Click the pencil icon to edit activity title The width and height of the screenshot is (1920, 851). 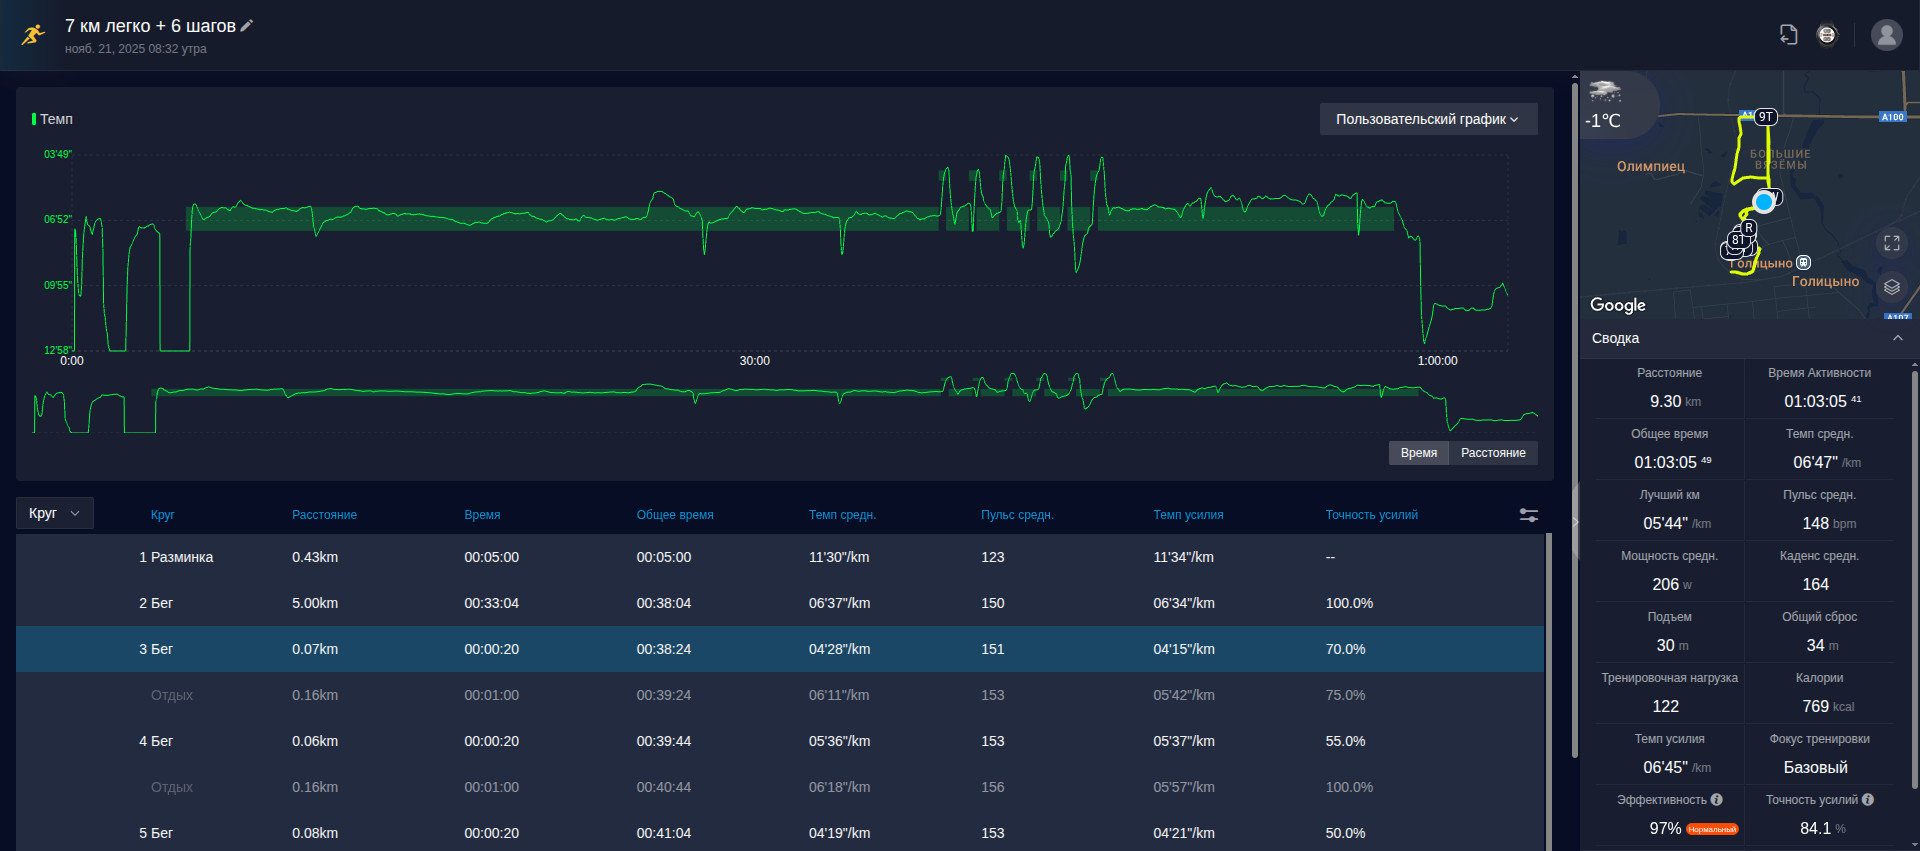tap(247, 26)
